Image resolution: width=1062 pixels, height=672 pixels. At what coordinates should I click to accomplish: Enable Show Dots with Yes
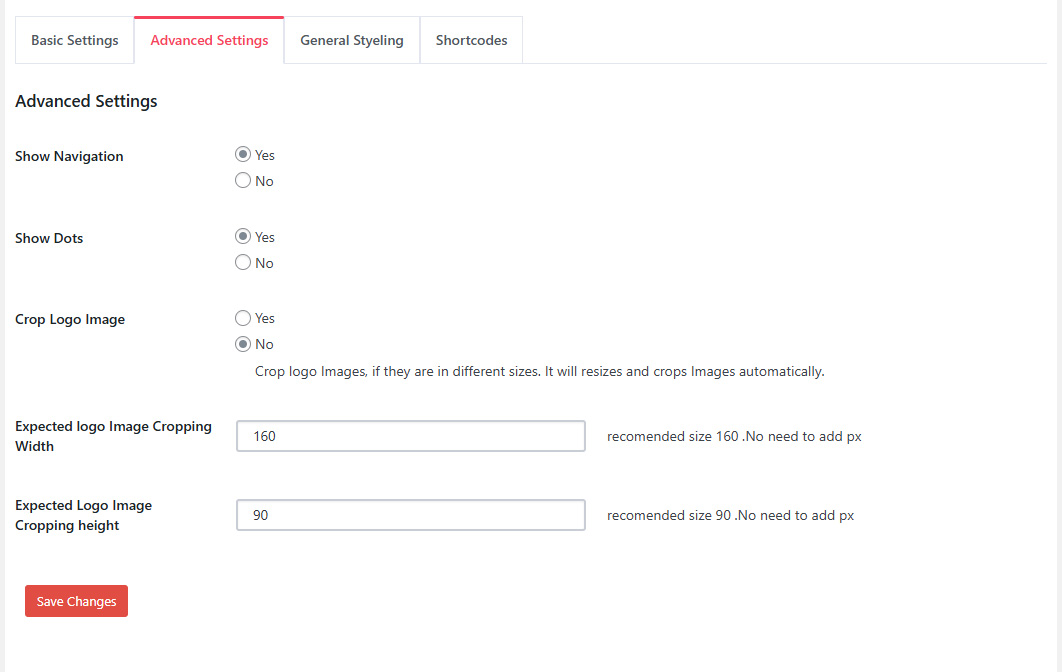tap(243, 237)
